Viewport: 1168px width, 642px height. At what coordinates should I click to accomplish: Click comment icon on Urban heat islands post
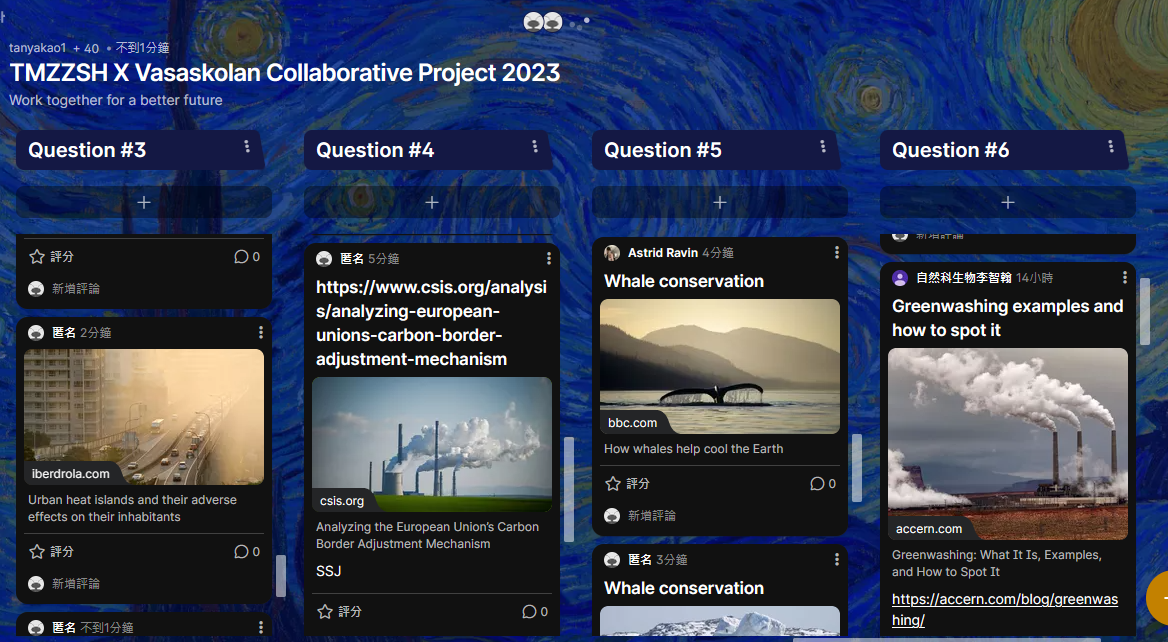[x=241, y=552]
